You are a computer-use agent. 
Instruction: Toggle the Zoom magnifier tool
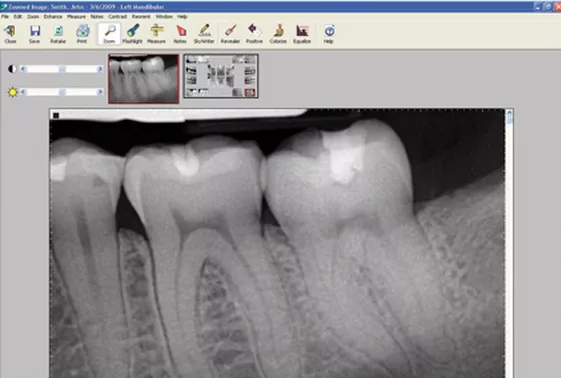(x=109, y=34)
